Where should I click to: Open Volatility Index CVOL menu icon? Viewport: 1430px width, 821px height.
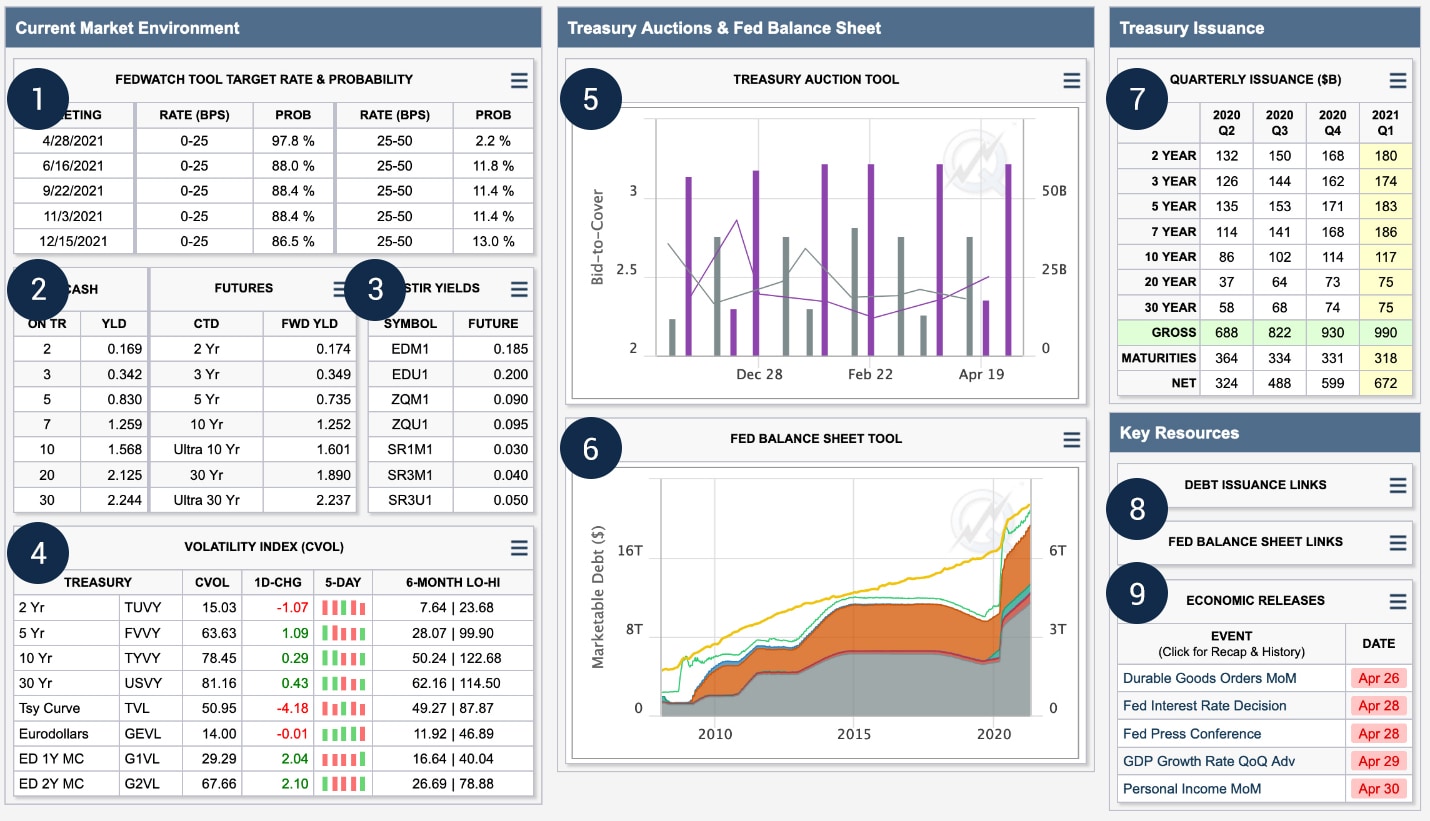click(519, 548)
